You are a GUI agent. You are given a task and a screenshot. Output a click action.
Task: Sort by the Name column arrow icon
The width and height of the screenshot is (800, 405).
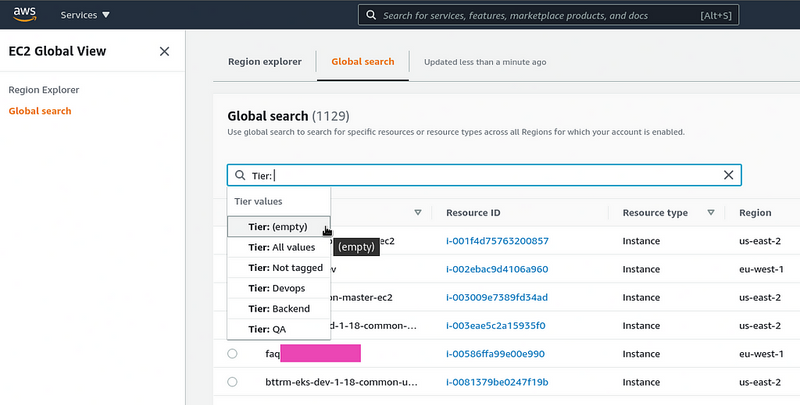(x=418, y=213)
